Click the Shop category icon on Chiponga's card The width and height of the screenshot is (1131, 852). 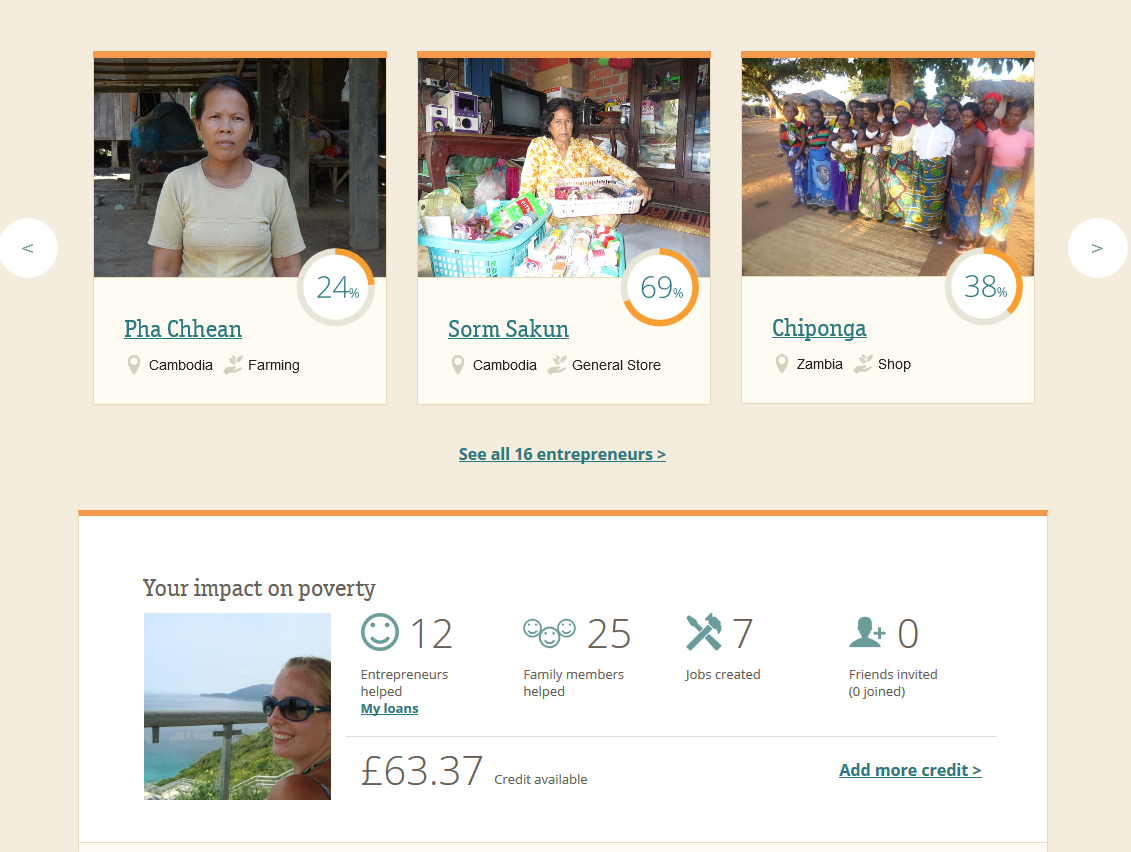(x=862, y=363)
